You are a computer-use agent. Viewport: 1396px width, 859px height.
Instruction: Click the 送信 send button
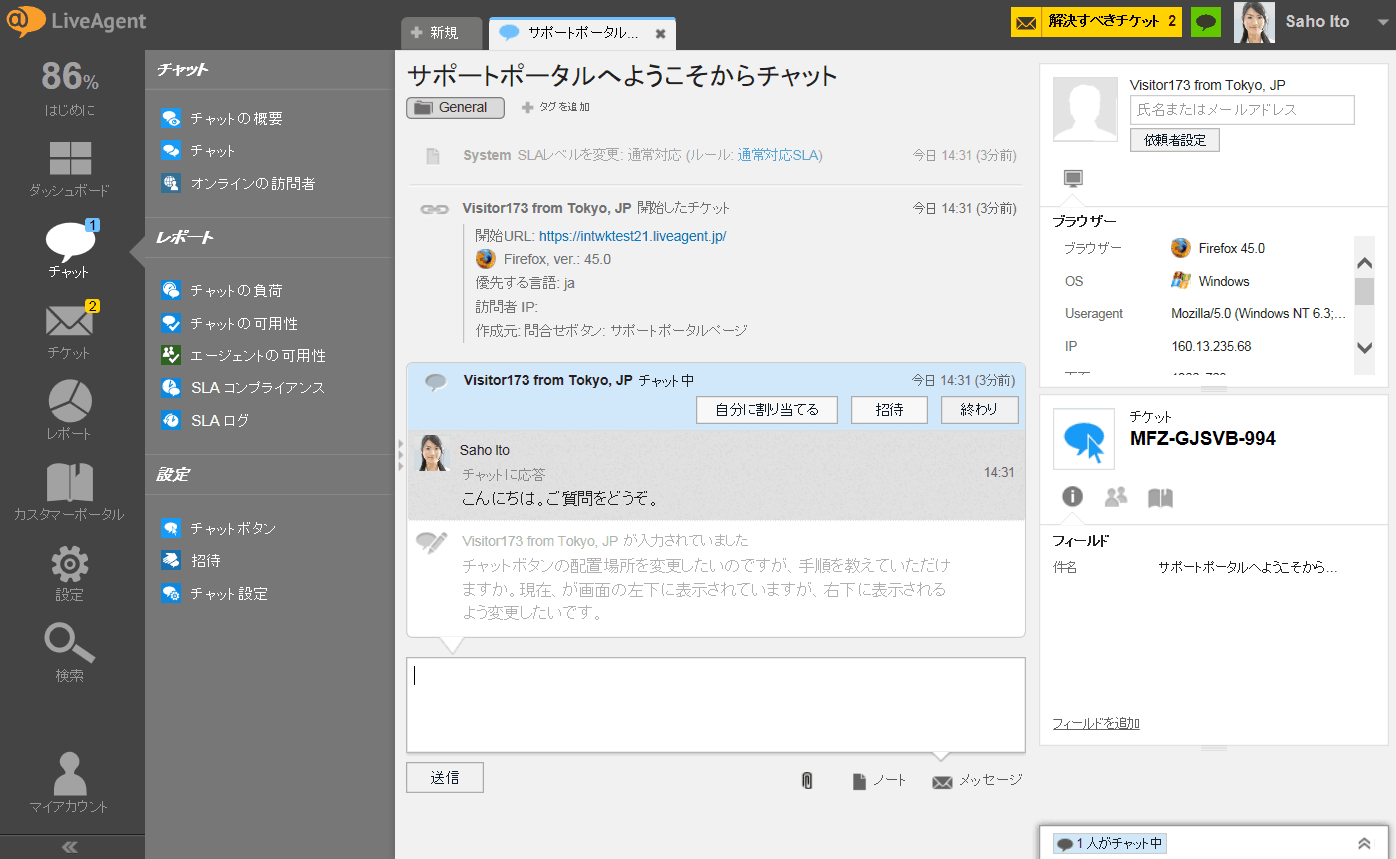[x=445, y=778]
